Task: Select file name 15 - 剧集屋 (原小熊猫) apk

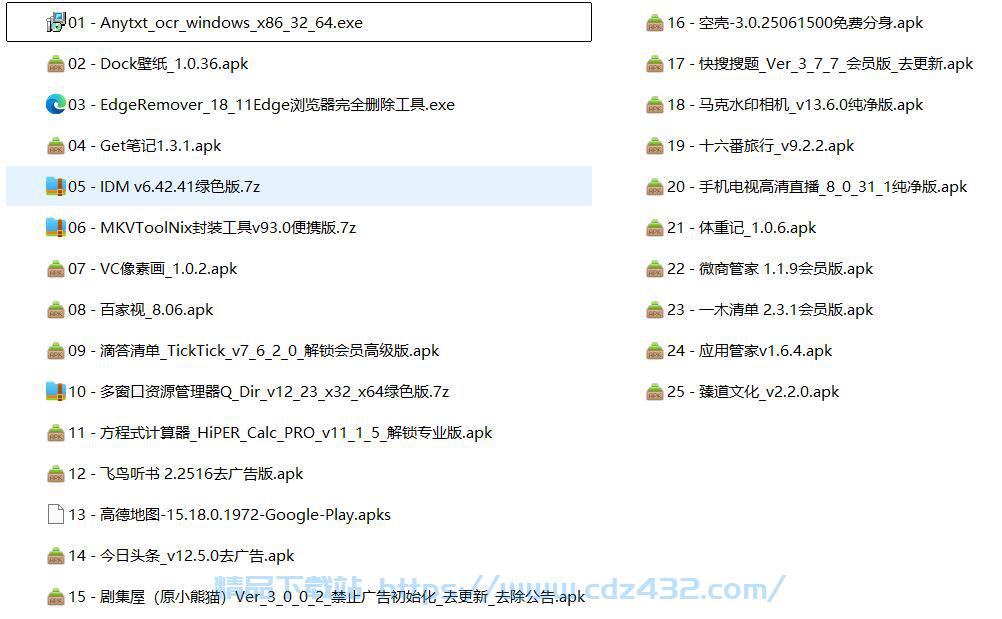Action: point(327,597)
